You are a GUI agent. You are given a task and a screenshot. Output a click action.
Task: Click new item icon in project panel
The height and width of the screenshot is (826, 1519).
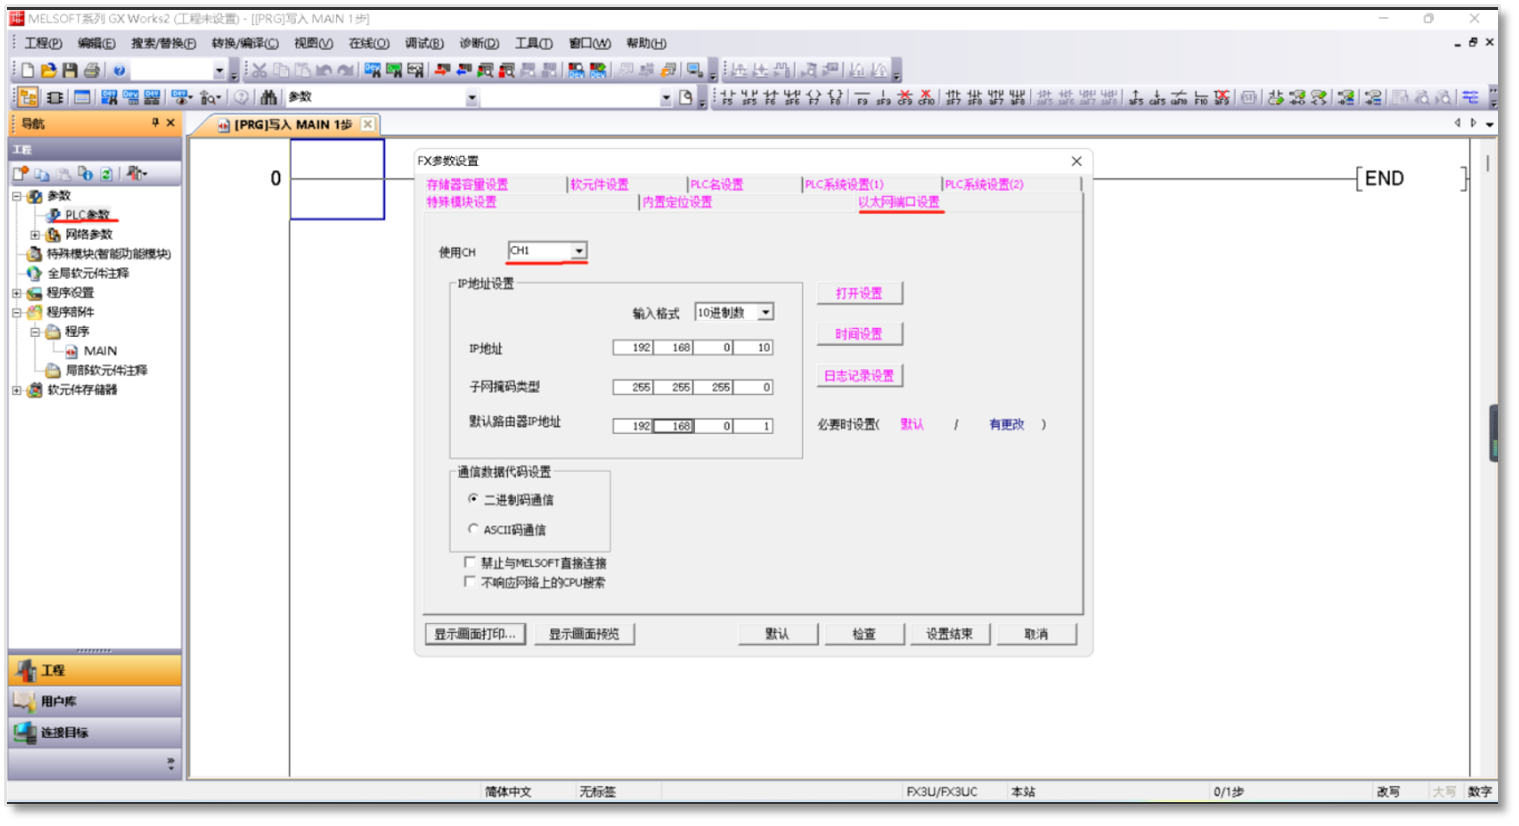[21, 174]
